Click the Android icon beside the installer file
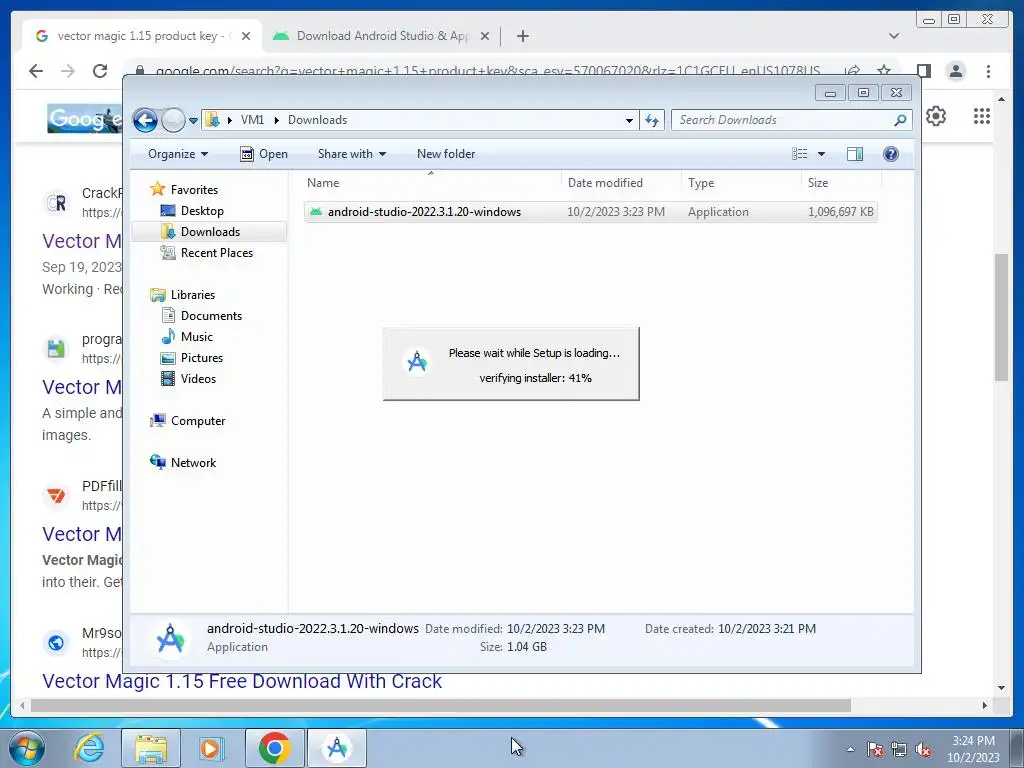Screen dimensions: 1024x768 316,212
